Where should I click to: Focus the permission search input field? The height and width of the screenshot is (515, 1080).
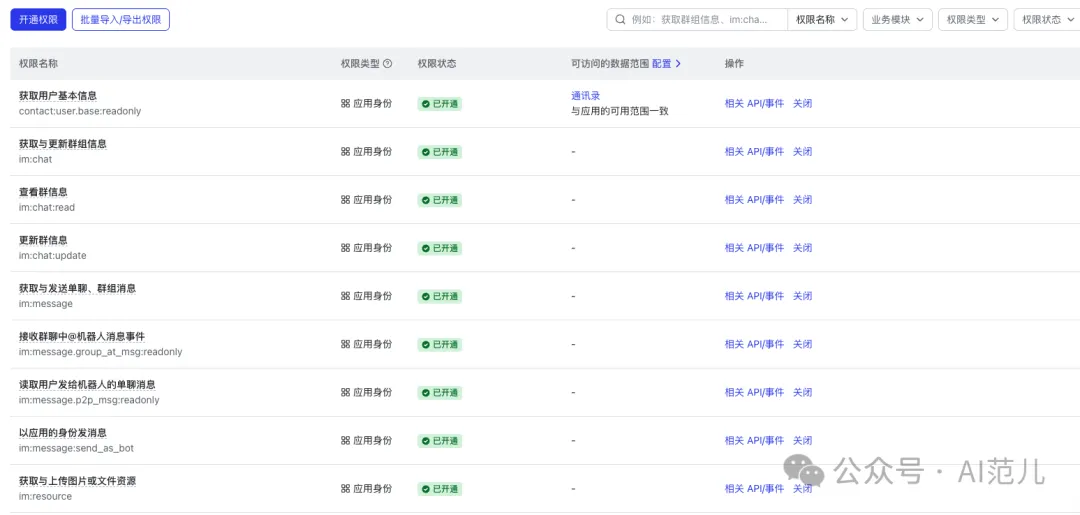pyautogui.click(x=707, y=20)
